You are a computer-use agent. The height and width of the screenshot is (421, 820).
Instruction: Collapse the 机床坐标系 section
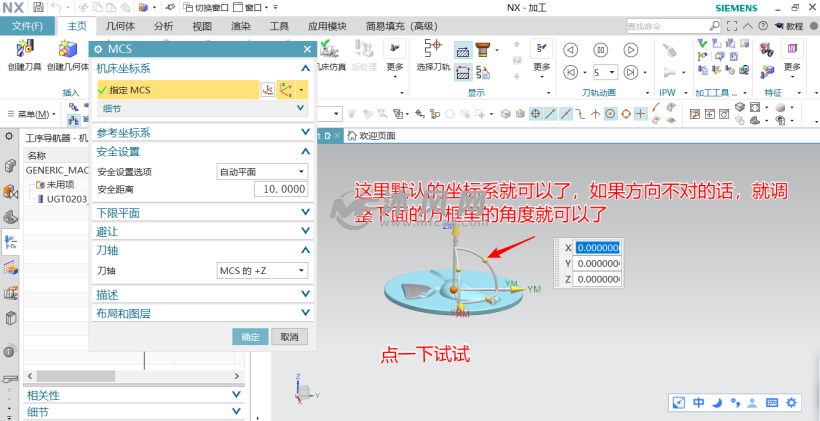[x=305, y=68]
